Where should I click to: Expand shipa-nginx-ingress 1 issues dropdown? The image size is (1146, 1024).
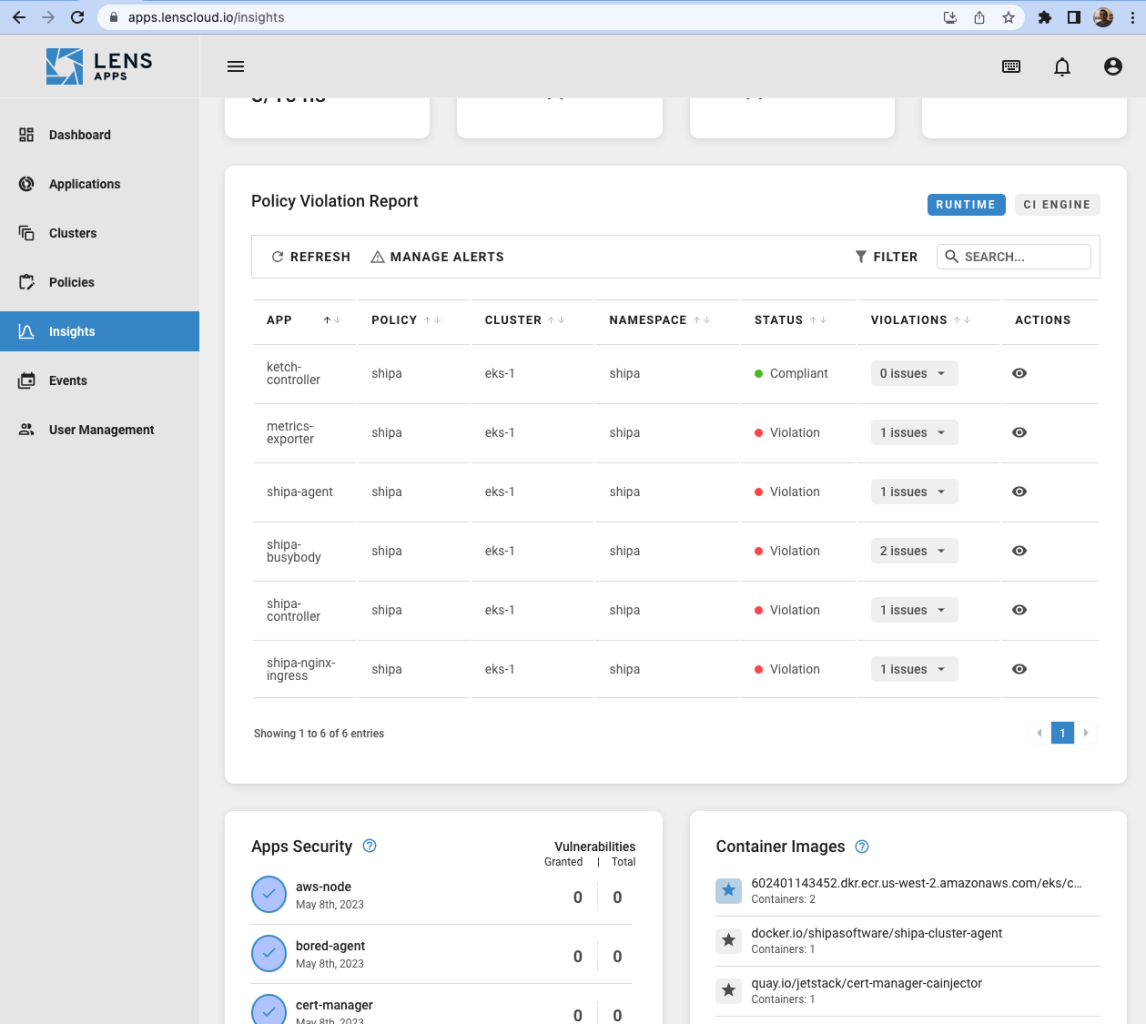click(914, 670)
